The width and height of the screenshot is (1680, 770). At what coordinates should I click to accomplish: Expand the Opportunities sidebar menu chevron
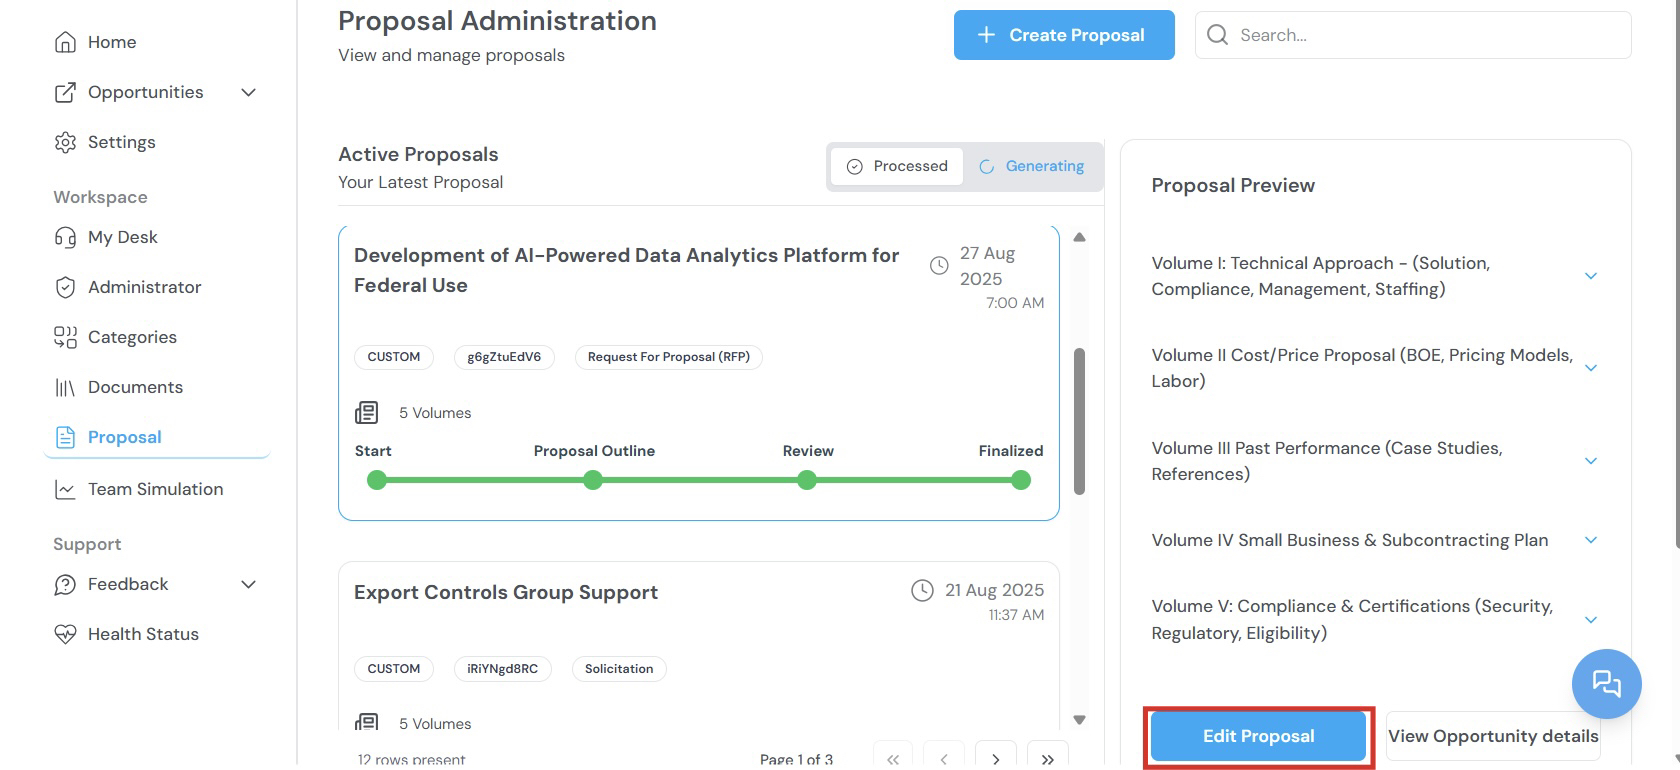point(249,92)
